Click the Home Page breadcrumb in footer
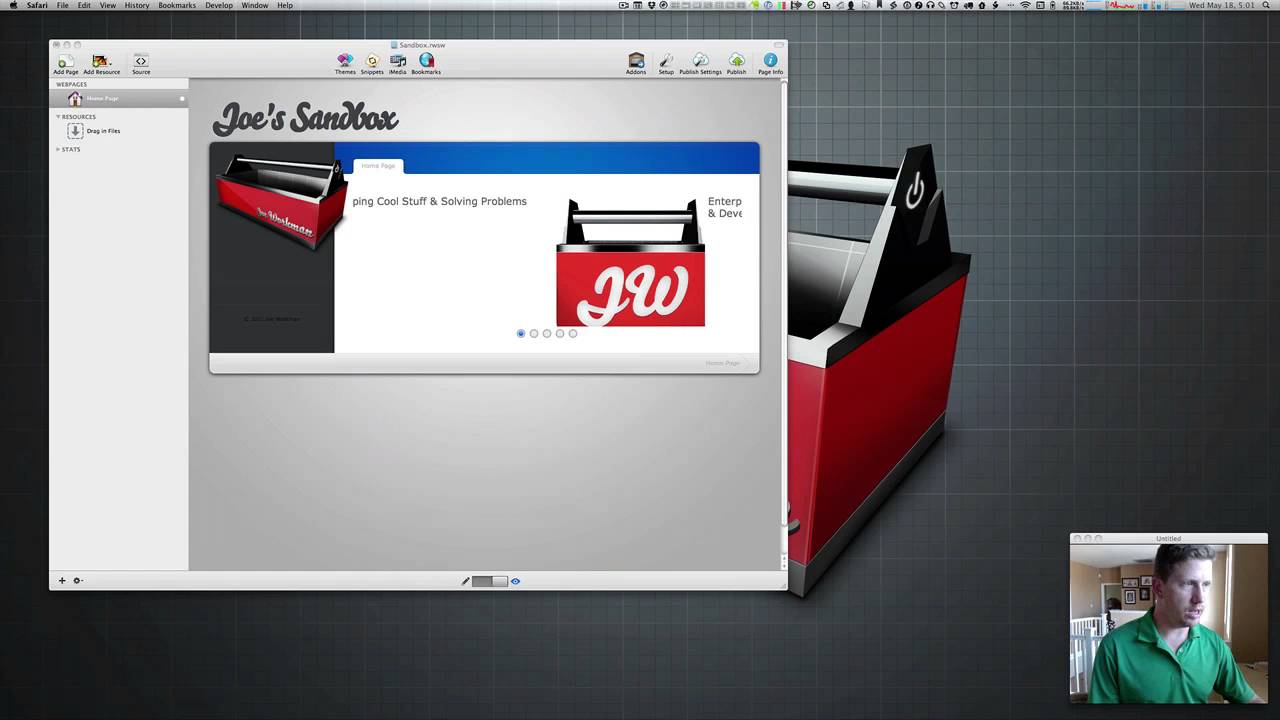Image resolution: width=1280 pixels, height=720 pixels. coord(722,363)
